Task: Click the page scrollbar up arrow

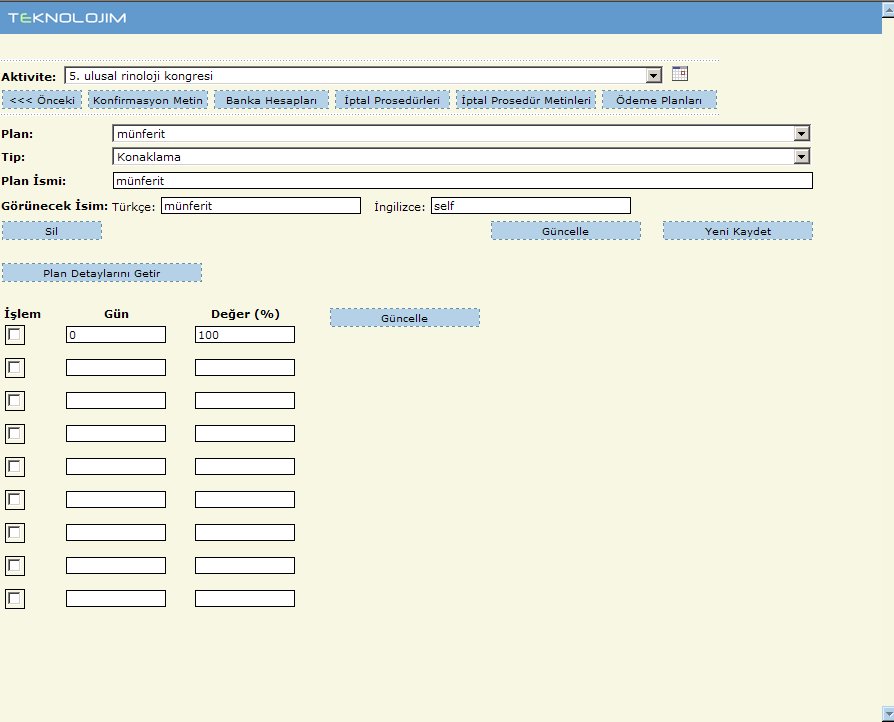Action: click(x=888, y=9)
